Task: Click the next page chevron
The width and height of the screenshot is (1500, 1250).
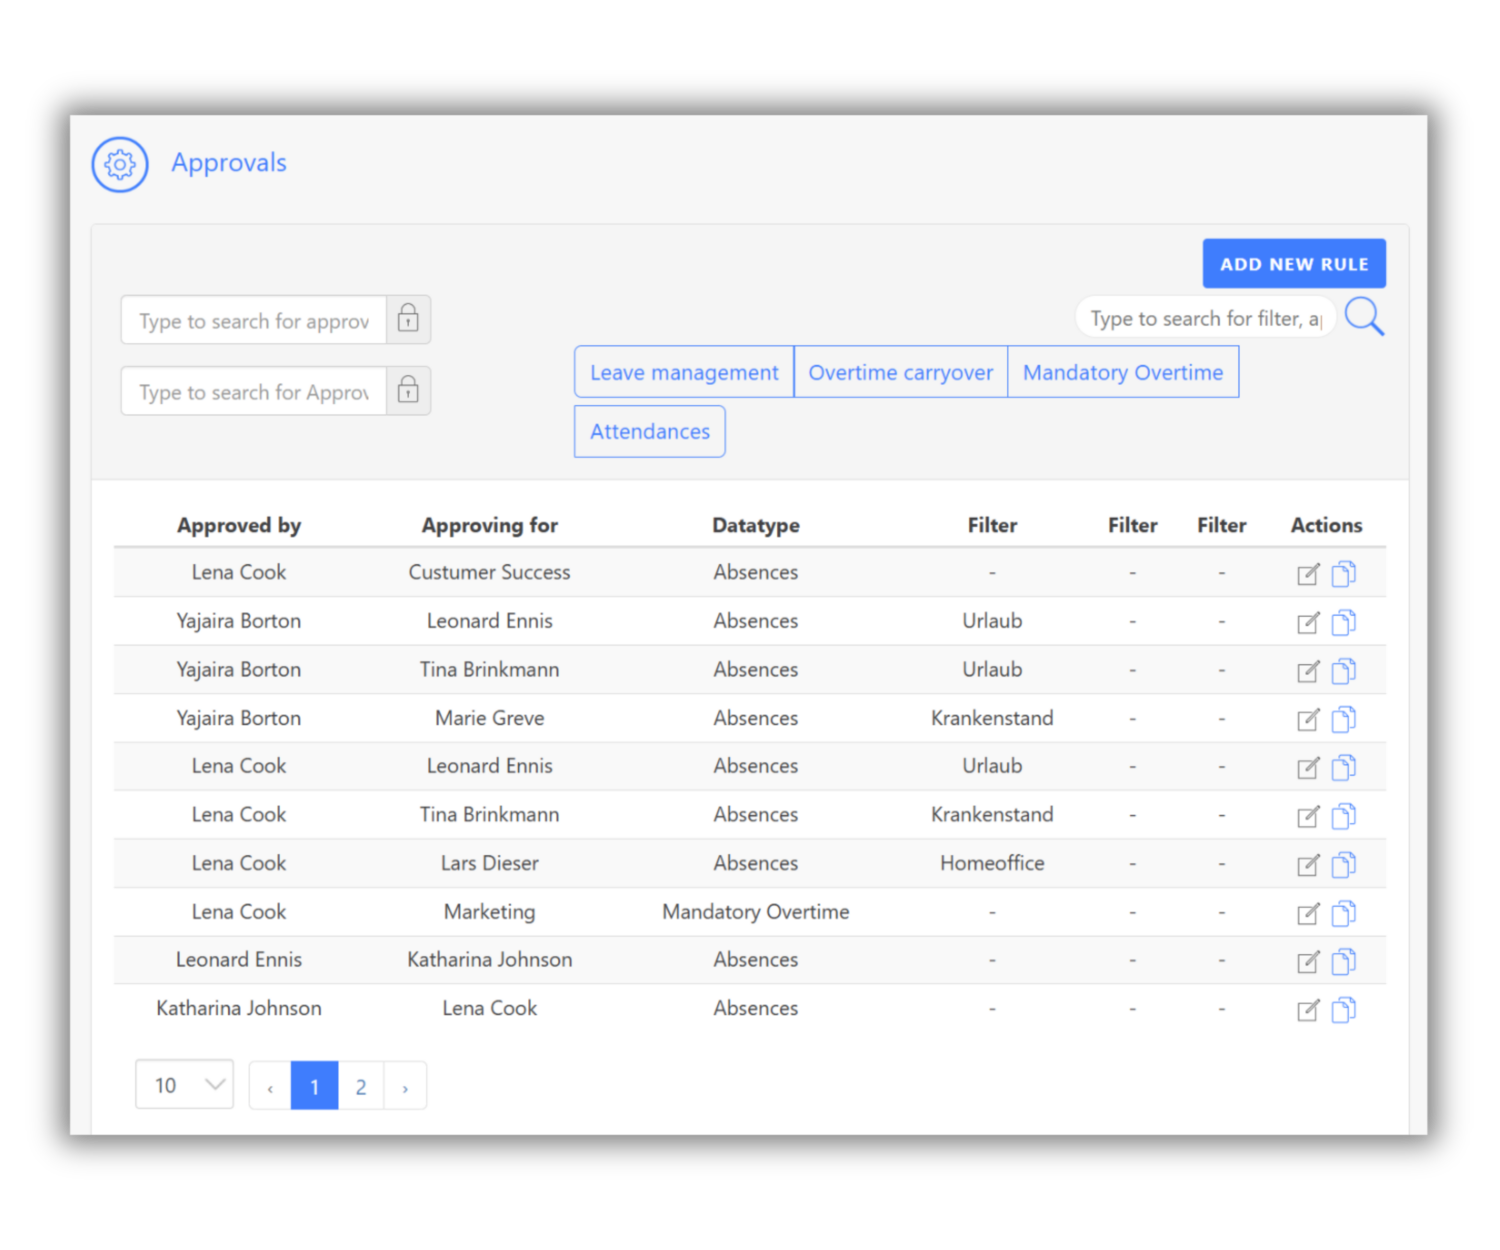Action: 405,1085
